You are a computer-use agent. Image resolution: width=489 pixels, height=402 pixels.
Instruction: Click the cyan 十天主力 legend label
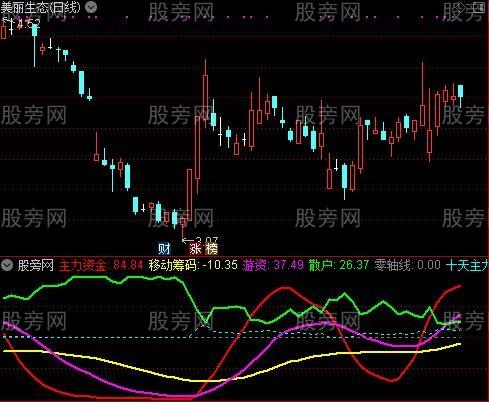click(x=467, y=265)
